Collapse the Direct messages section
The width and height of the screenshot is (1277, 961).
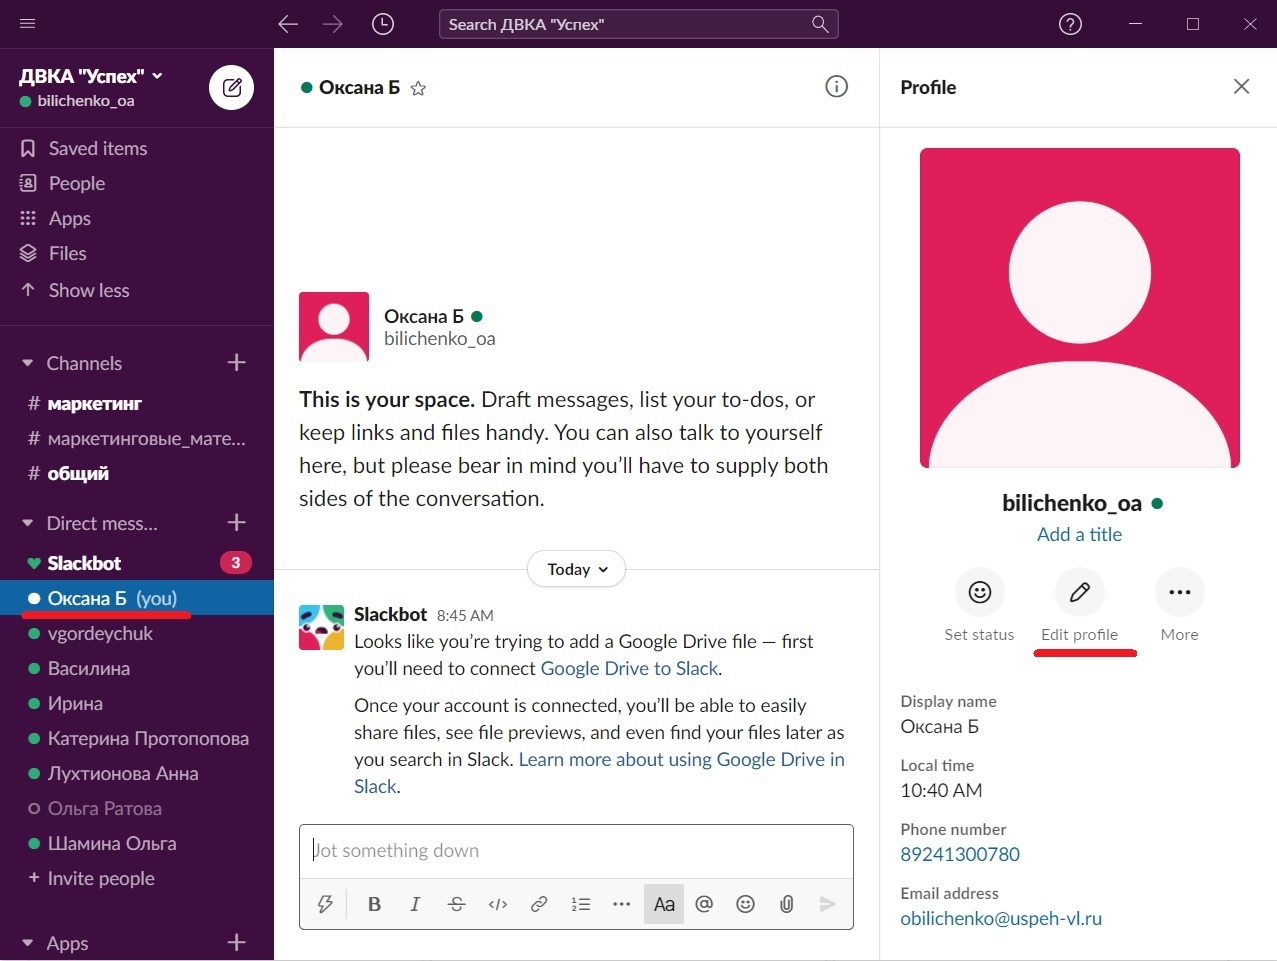point(28,523)
